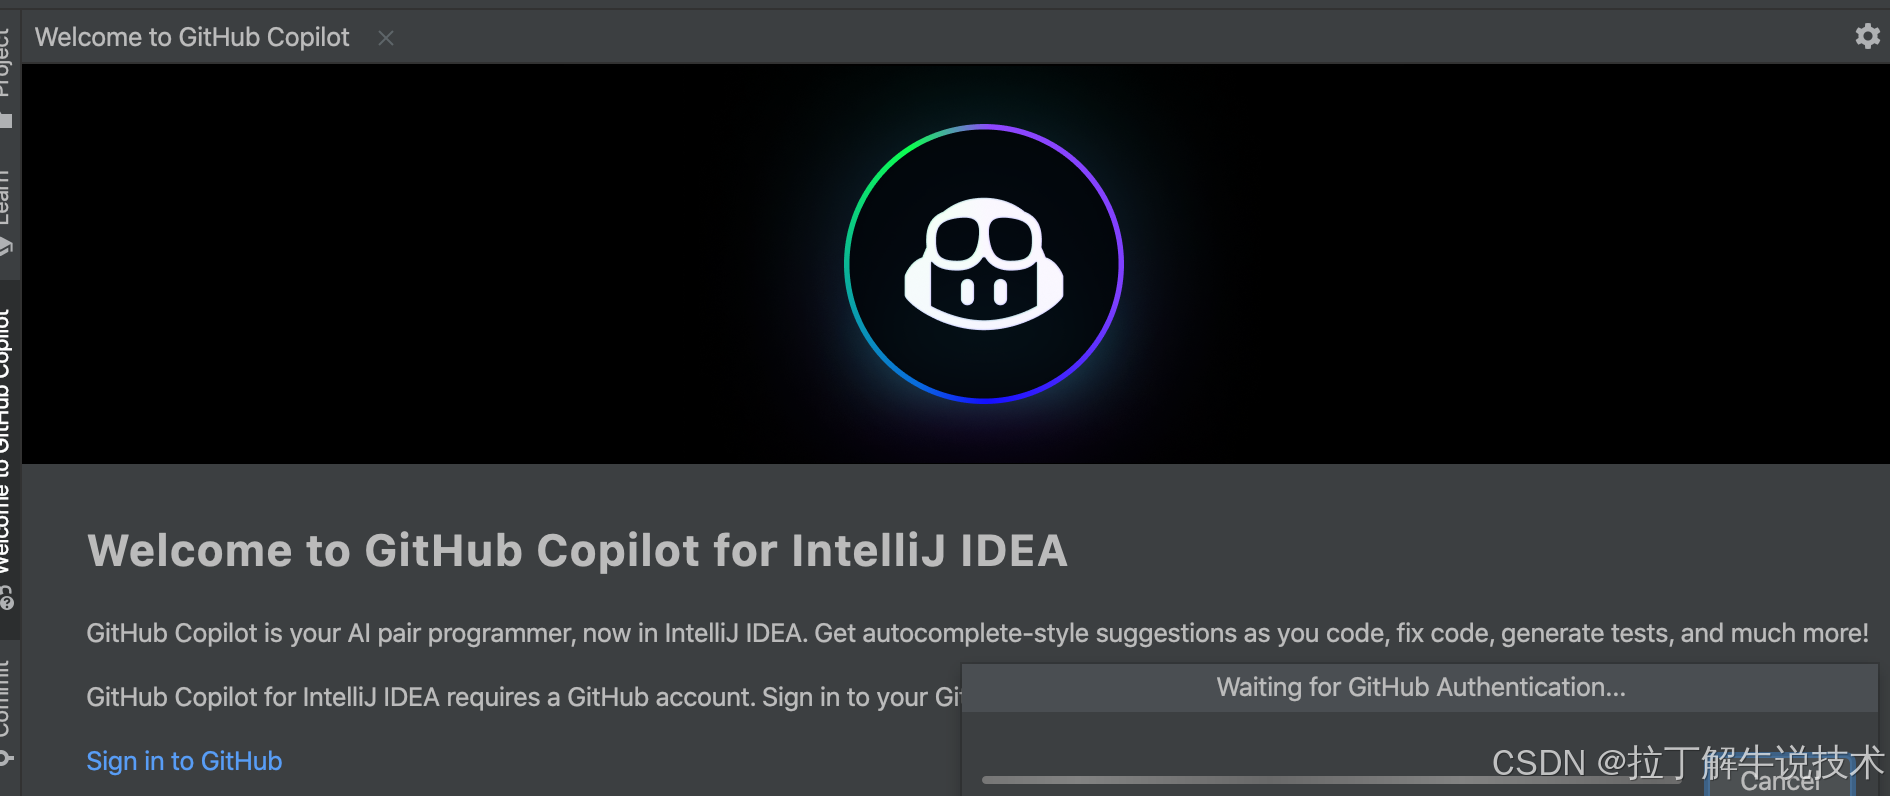The image size is (1890, 796).
Task: Click the Learn bookmark icon in the stripe
Action: 8,248
